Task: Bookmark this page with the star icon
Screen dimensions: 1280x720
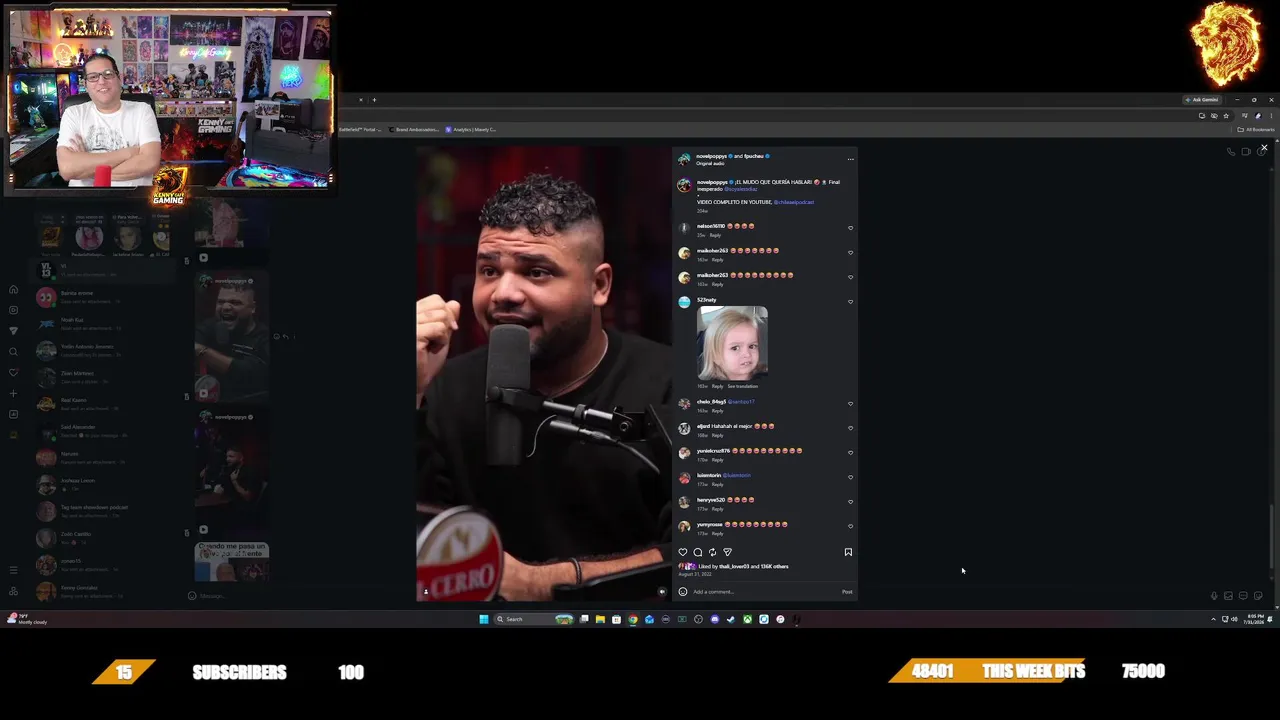Action: [1226, 116]
